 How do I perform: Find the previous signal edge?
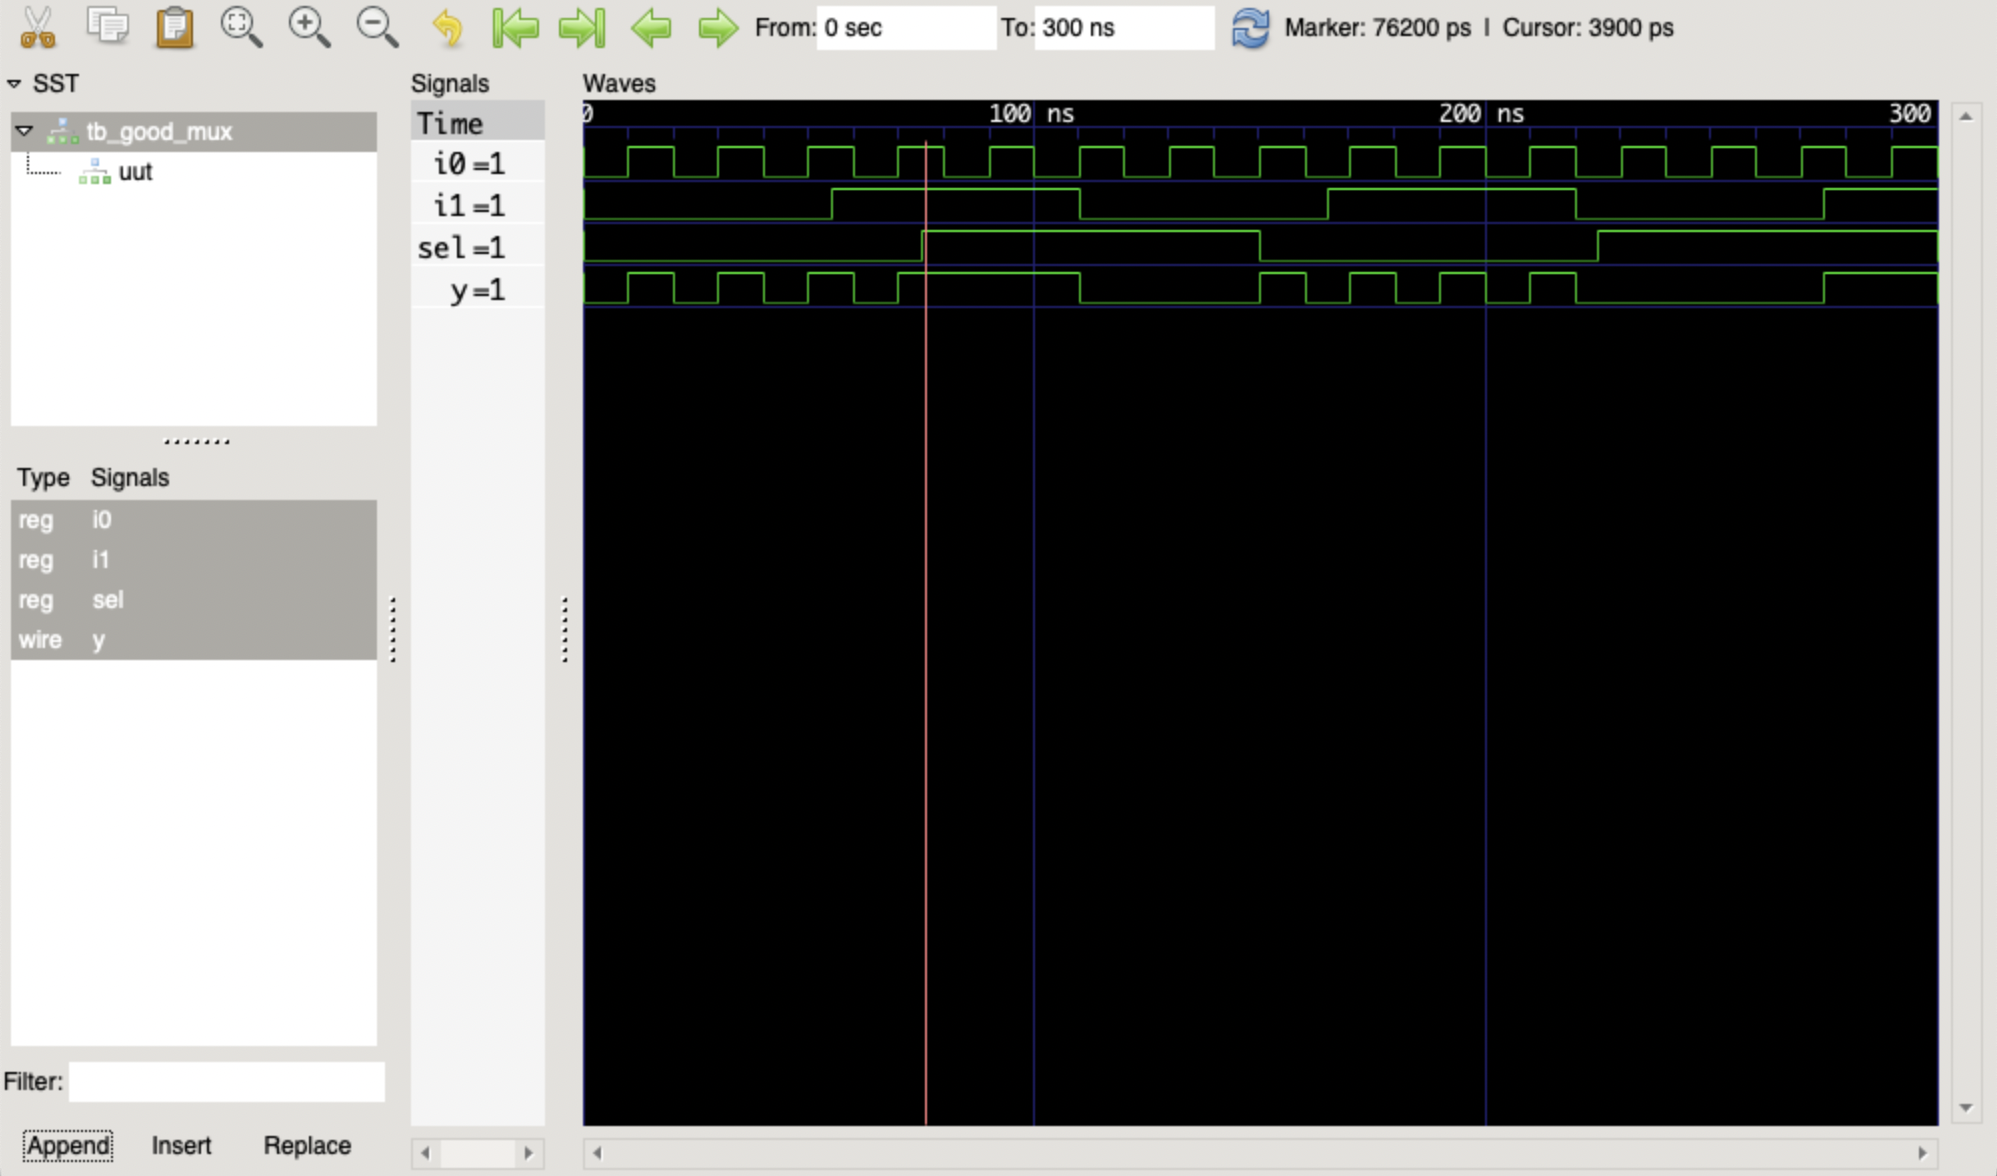[x=651, y=27]
